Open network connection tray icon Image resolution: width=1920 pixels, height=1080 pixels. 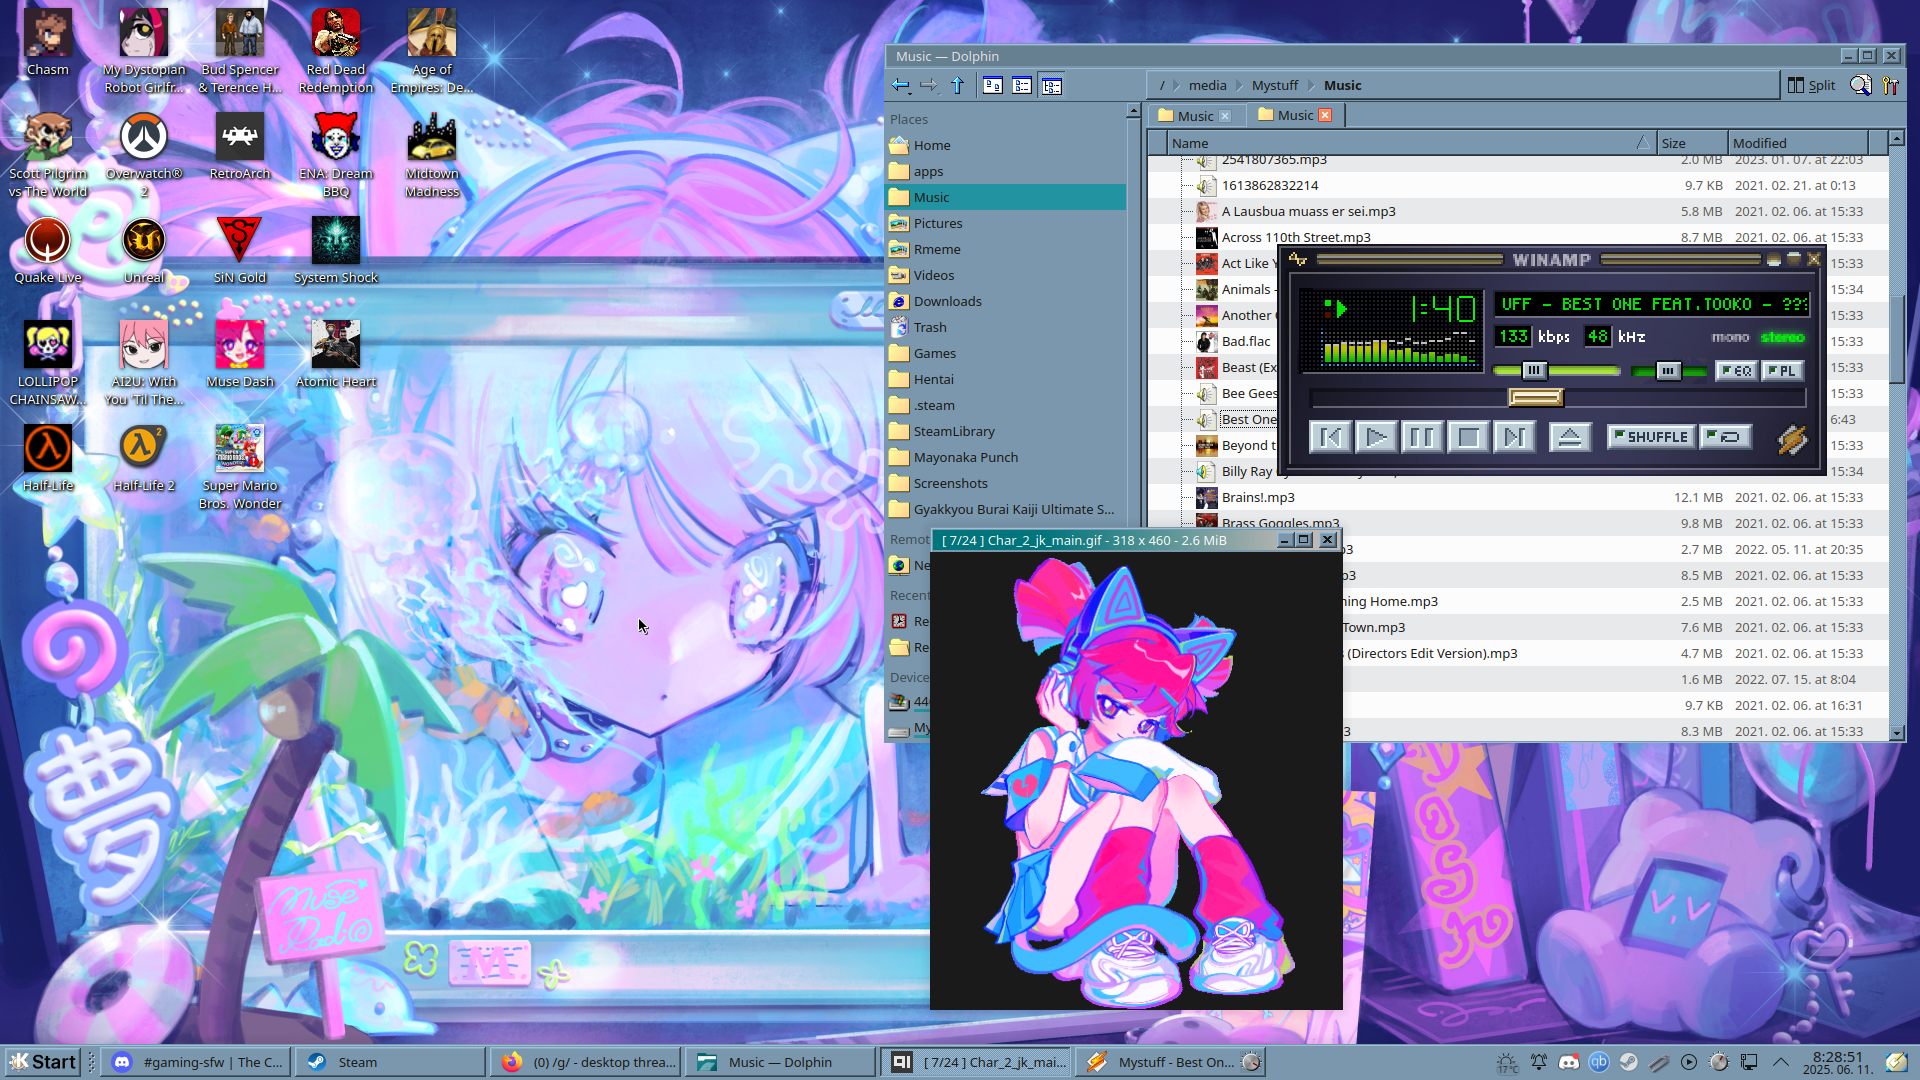click(x=1749, y=1062)
